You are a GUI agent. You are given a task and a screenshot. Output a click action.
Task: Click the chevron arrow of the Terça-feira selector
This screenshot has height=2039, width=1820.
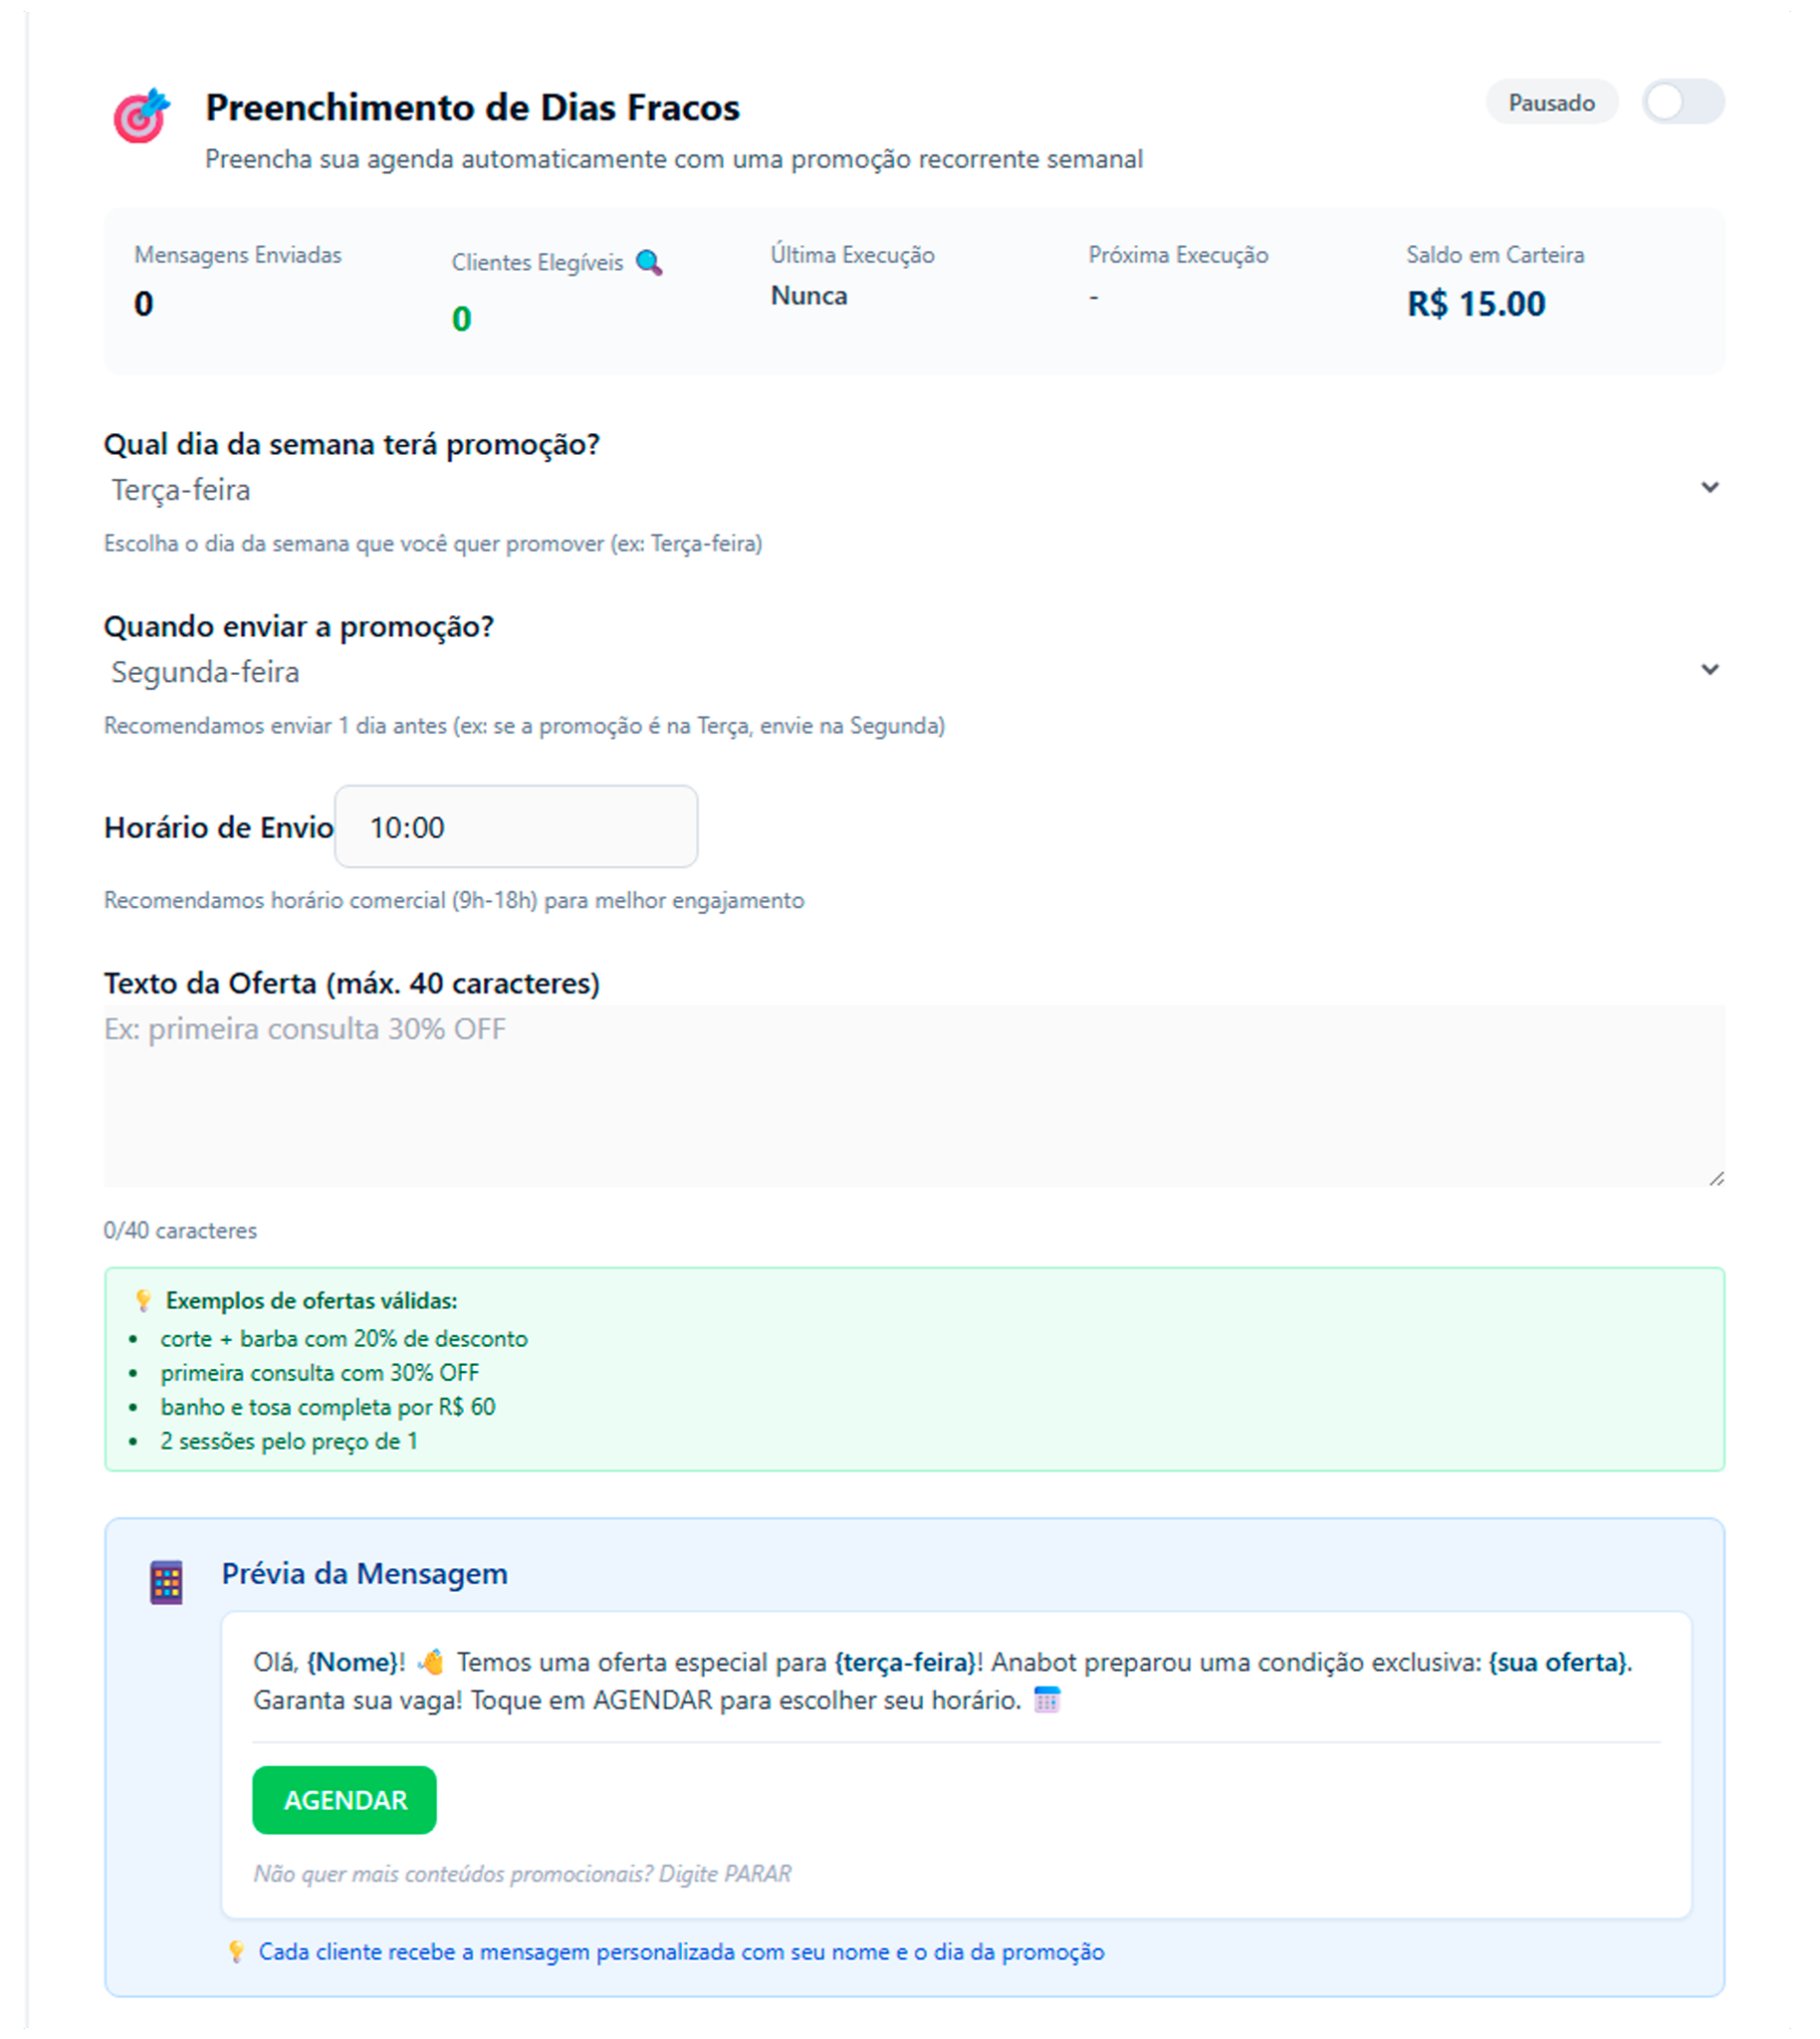coord(1710,488)
